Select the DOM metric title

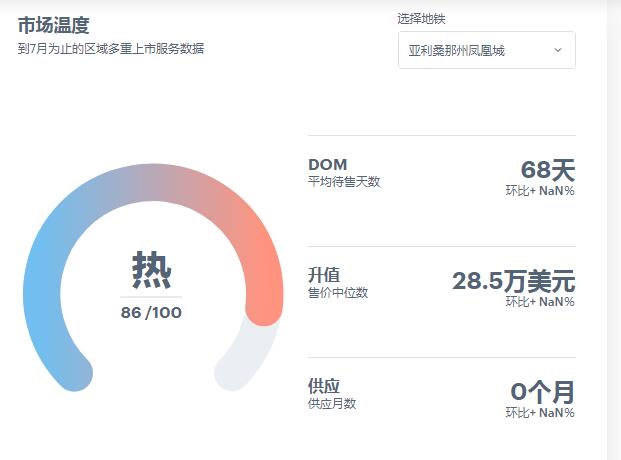327,165
